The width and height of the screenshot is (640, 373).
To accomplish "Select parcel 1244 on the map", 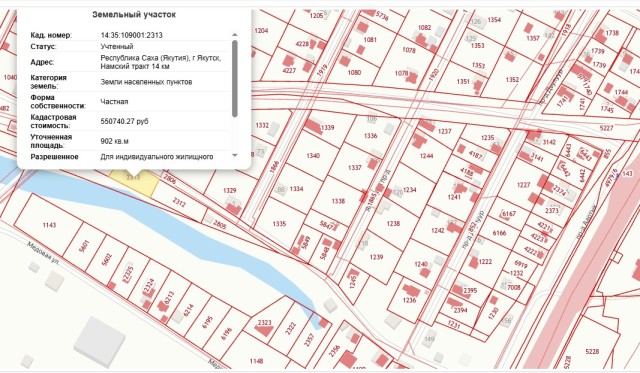I will tap(426, 156).
